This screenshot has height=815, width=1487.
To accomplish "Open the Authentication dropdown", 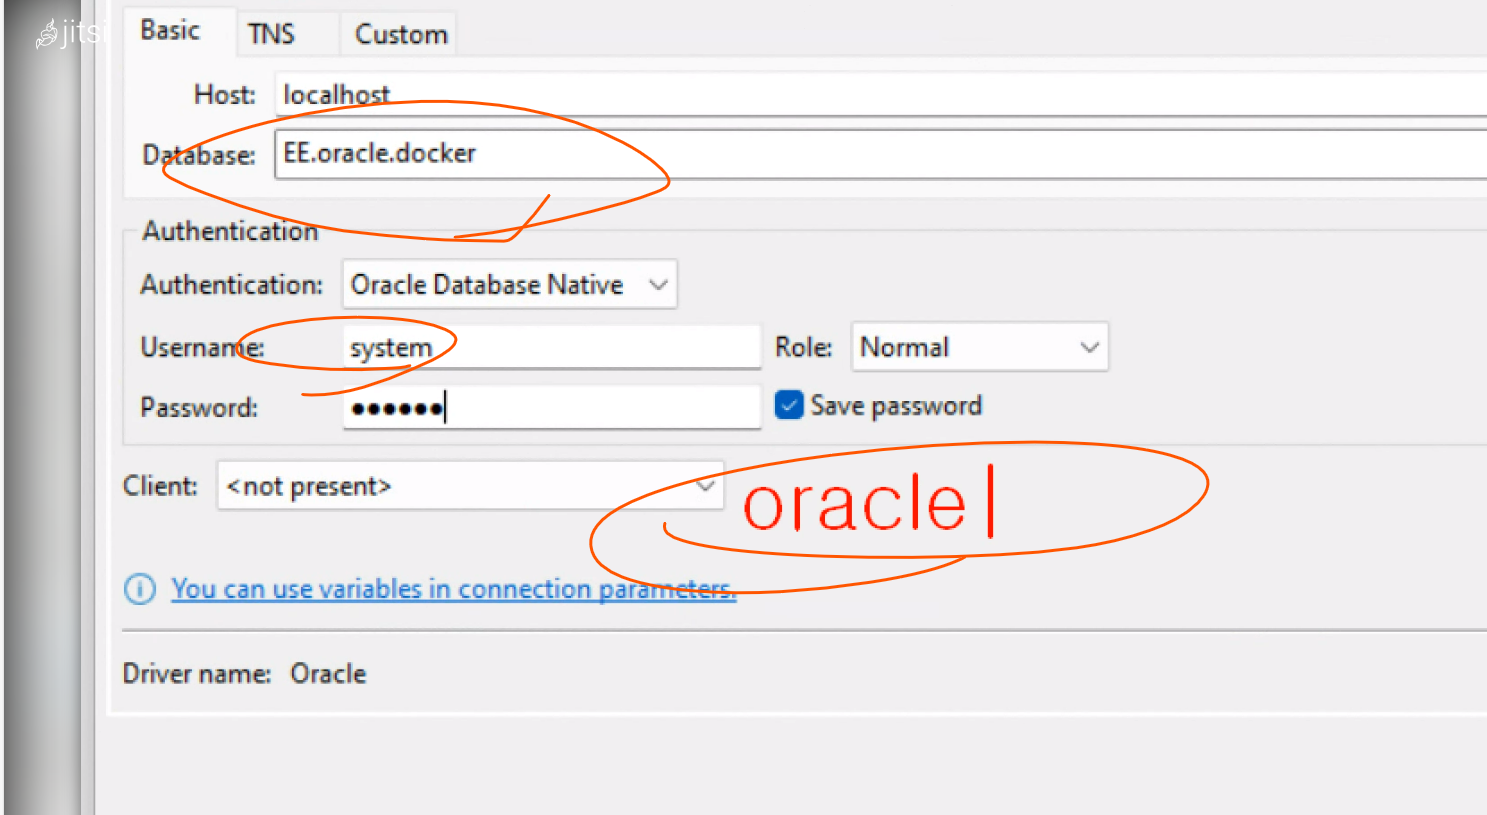I will coord(509,284).
